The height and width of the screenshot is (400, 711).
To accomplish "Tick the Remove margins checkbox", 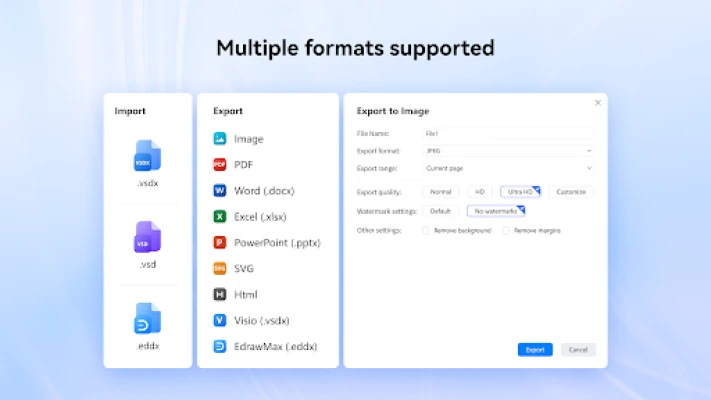I will (506, 230).
